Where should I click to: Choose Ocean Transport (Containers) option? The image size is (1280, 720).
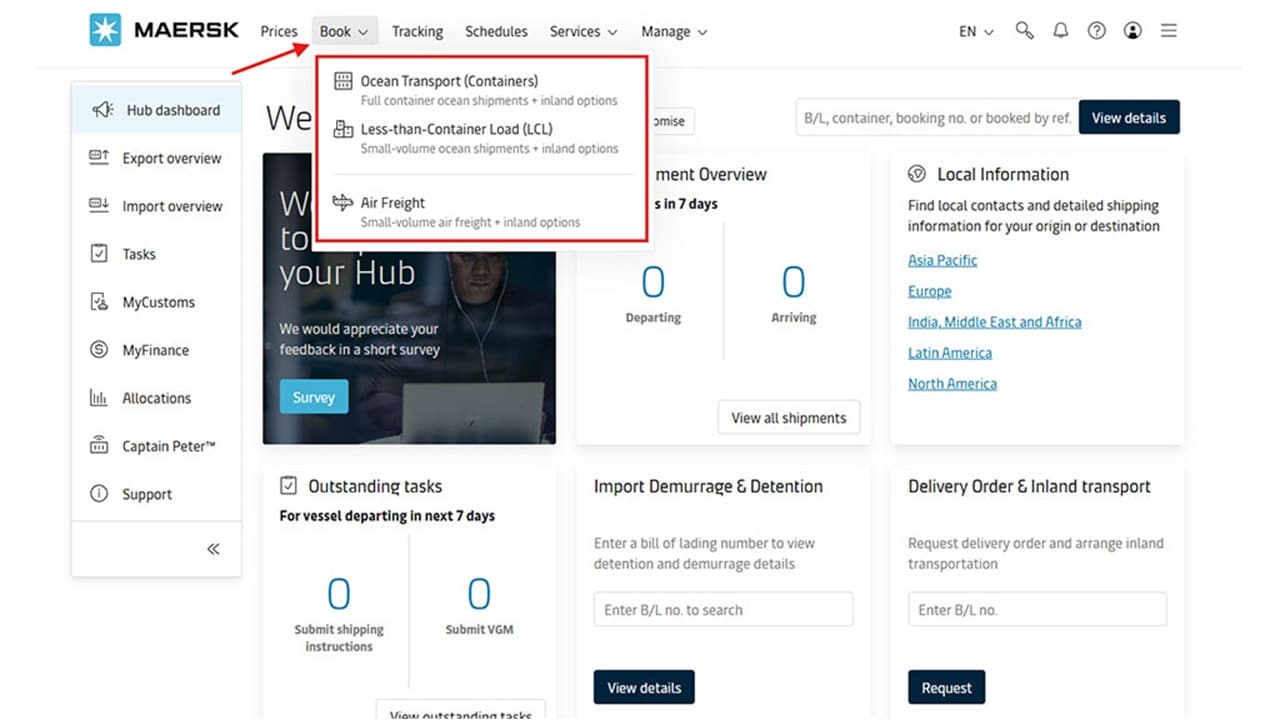(448, 81)
